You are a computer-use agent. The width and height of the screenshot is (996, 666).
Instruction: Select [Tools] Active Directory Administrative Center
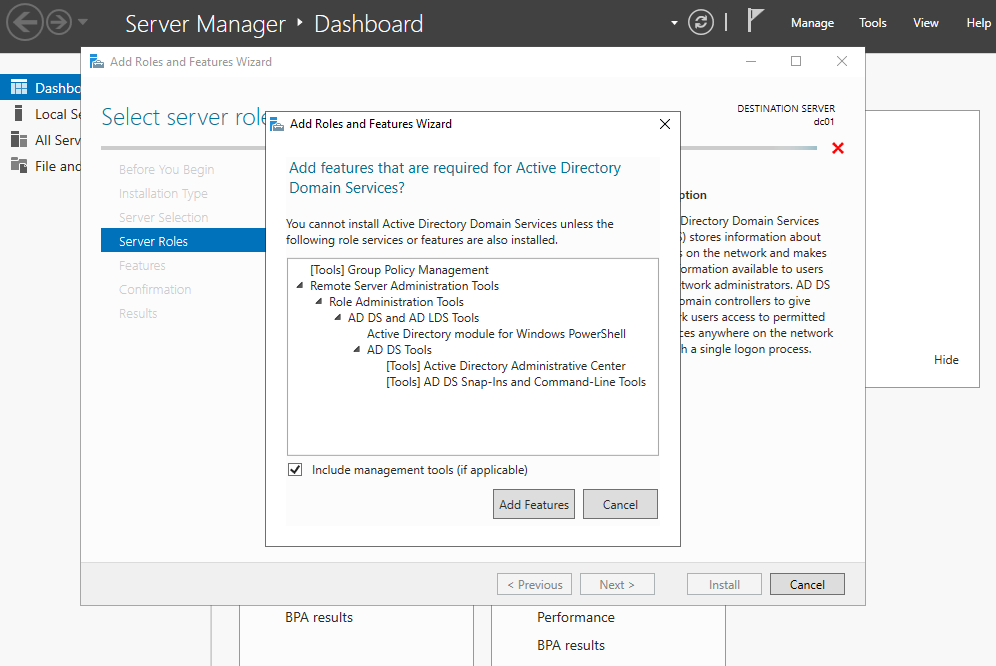506,366
